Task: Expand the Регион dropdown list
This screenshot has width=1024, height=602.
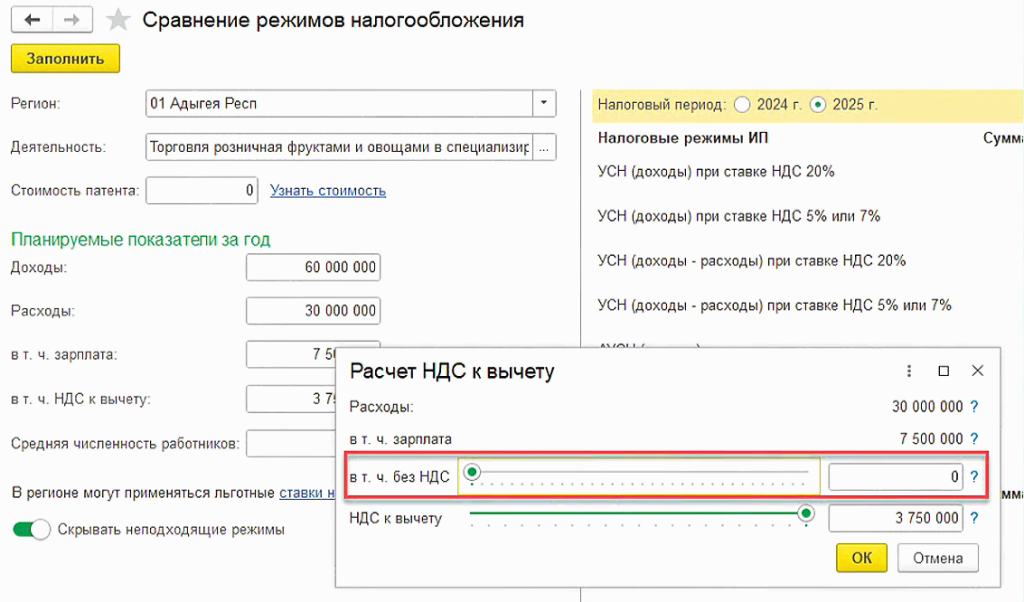Action: pos(544,103)
